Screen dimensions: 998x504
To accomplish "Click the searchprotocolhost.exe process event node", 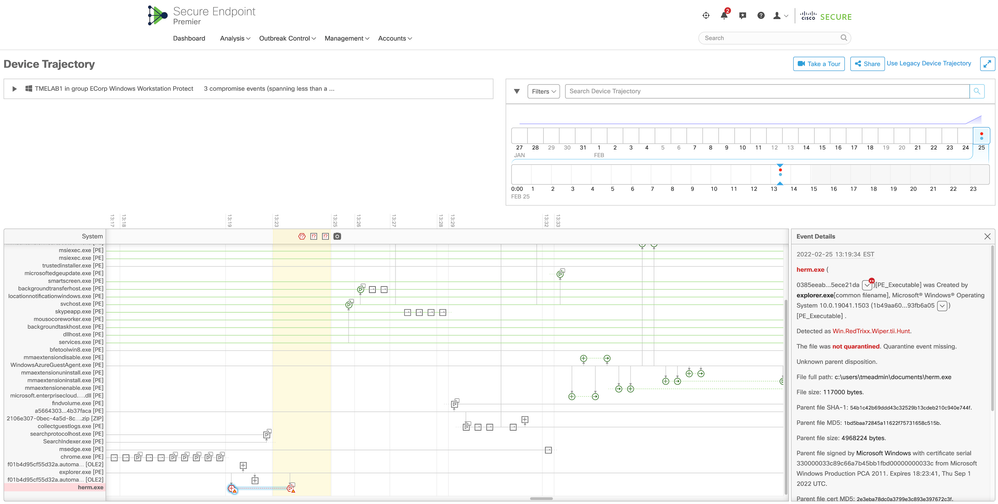I will coord(267,435).
